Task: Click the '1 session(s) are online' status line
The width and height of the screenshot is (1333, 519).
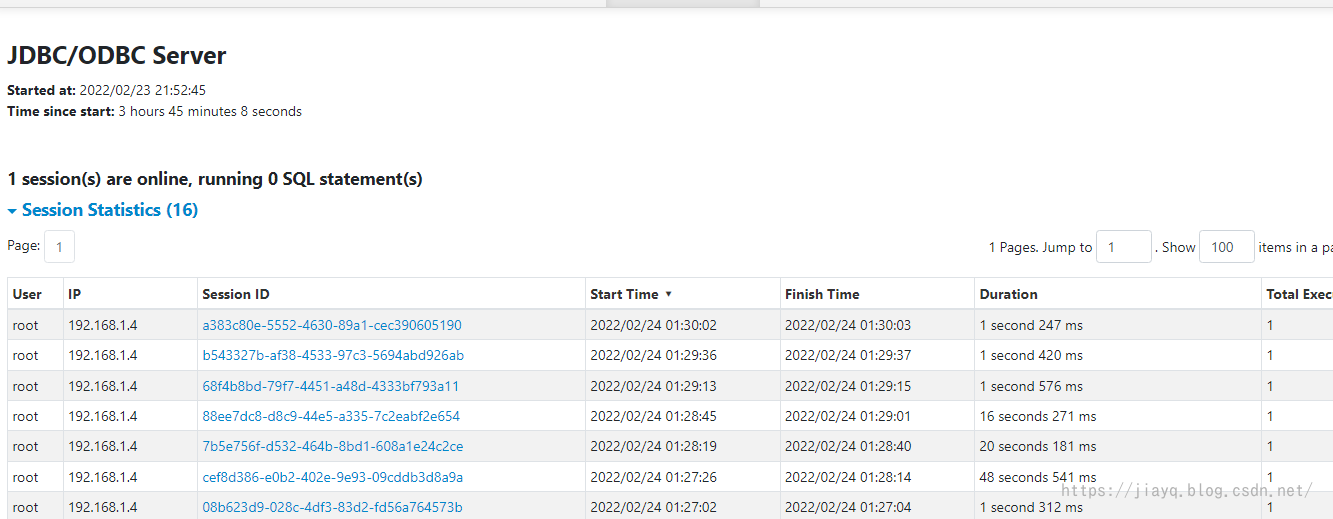Action: pyautogui.click(x=215, y=179)
